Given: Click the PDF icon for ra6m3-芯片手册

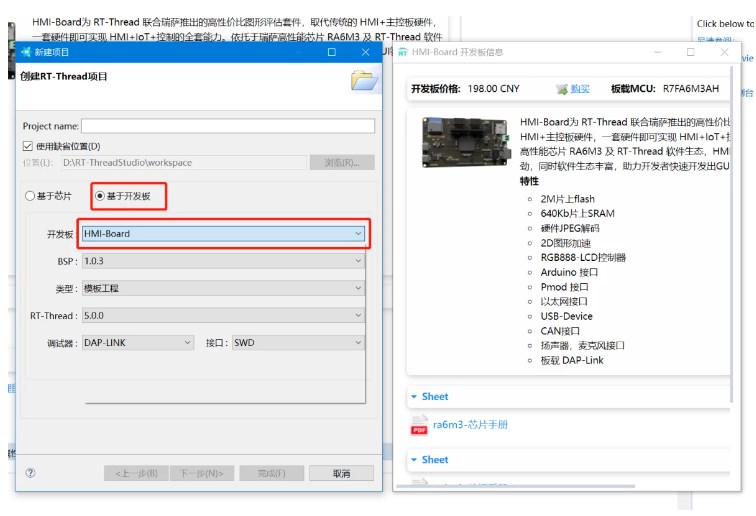Looking at the screenshot, I should click(419, 425).
